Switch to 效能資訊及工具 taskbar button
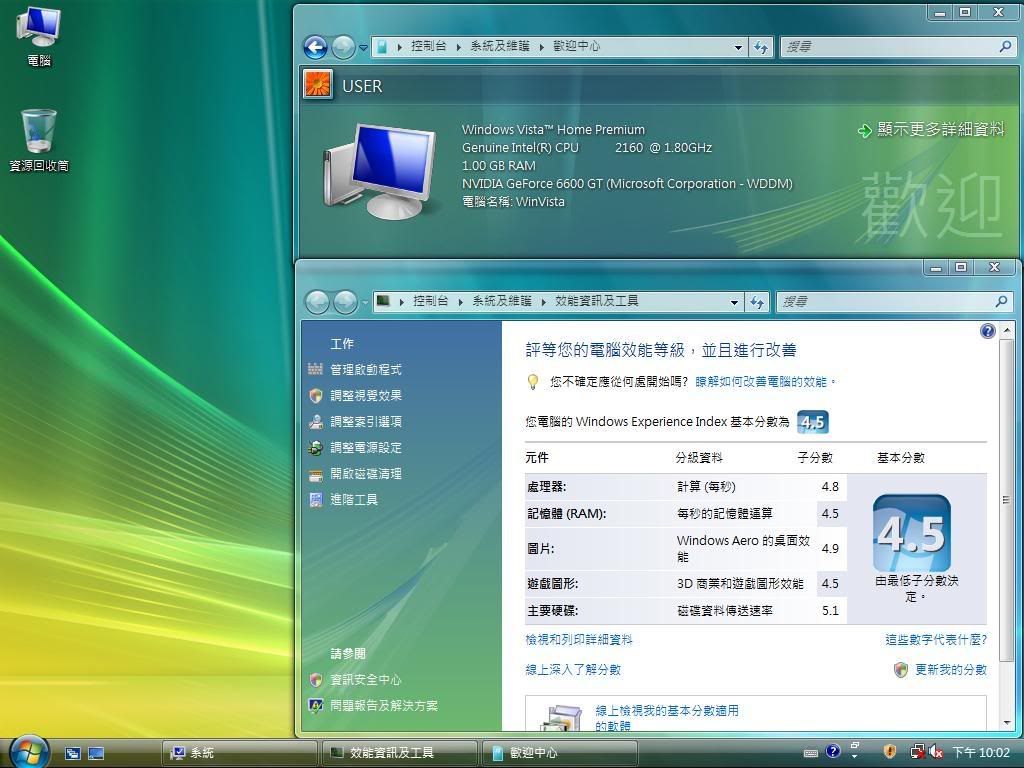Screen dimensions: 1024x768 [399, 753]
